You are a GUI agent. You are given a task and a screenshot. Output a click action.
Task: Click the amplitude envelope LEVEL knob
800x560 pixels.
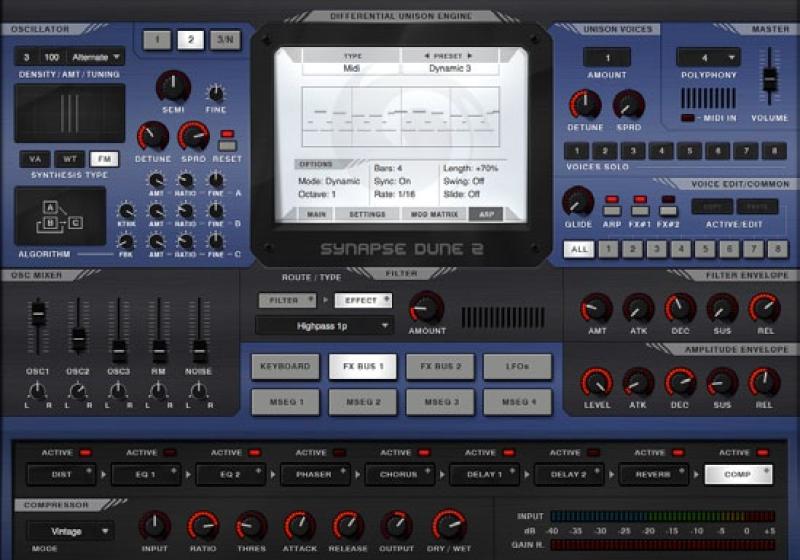coord(597,382)
